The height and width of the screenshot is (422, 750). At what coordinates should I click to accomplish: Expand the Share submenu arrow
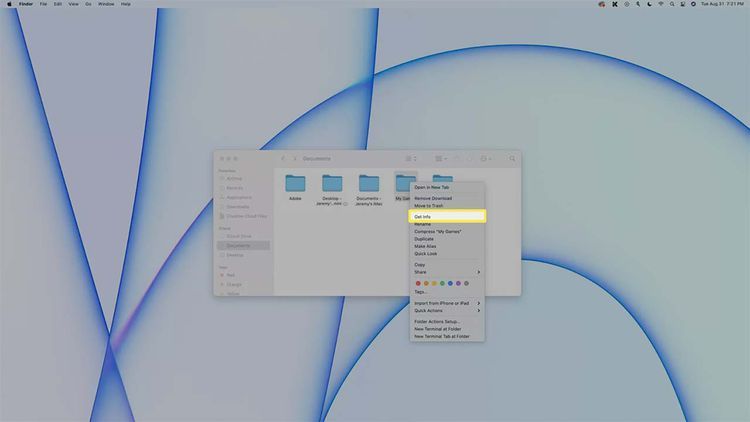(478, 272)
